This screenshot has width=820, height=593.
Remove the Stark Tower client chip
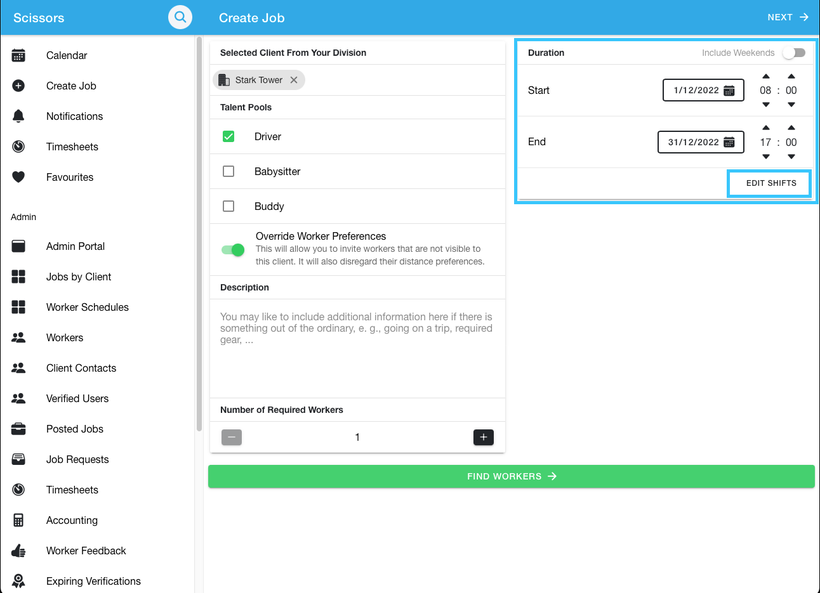(x=294, y=80)
